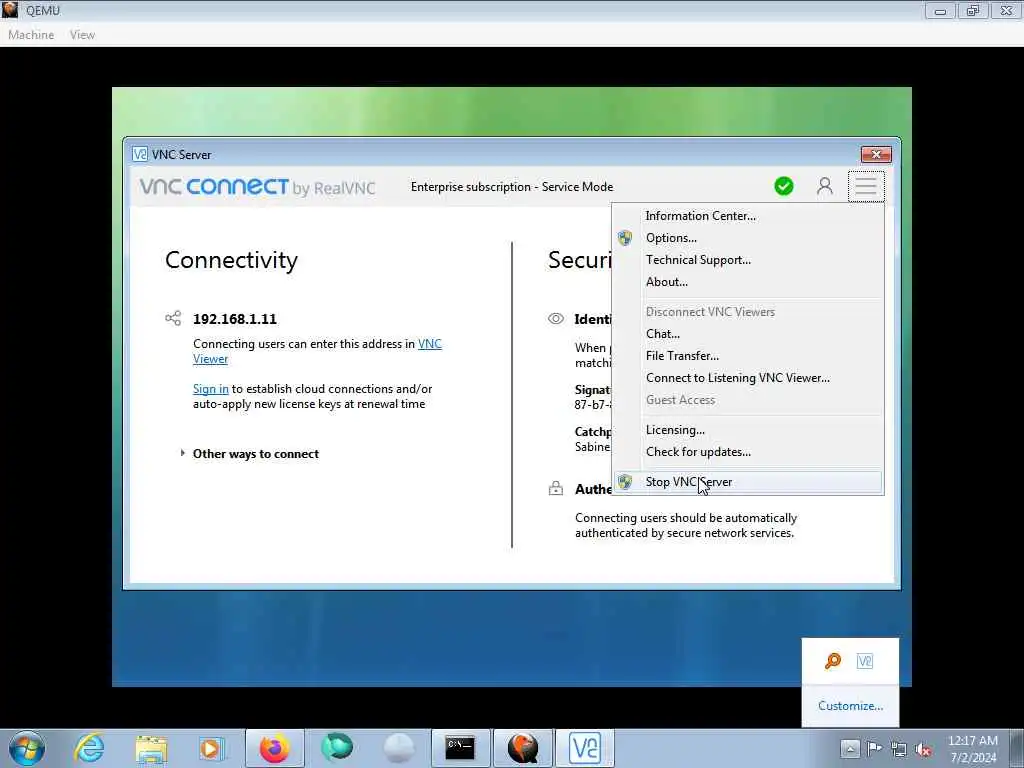Select Information Center... menu entry
Viewport: 1024px width, 768px height.
(x=748, y=216)
